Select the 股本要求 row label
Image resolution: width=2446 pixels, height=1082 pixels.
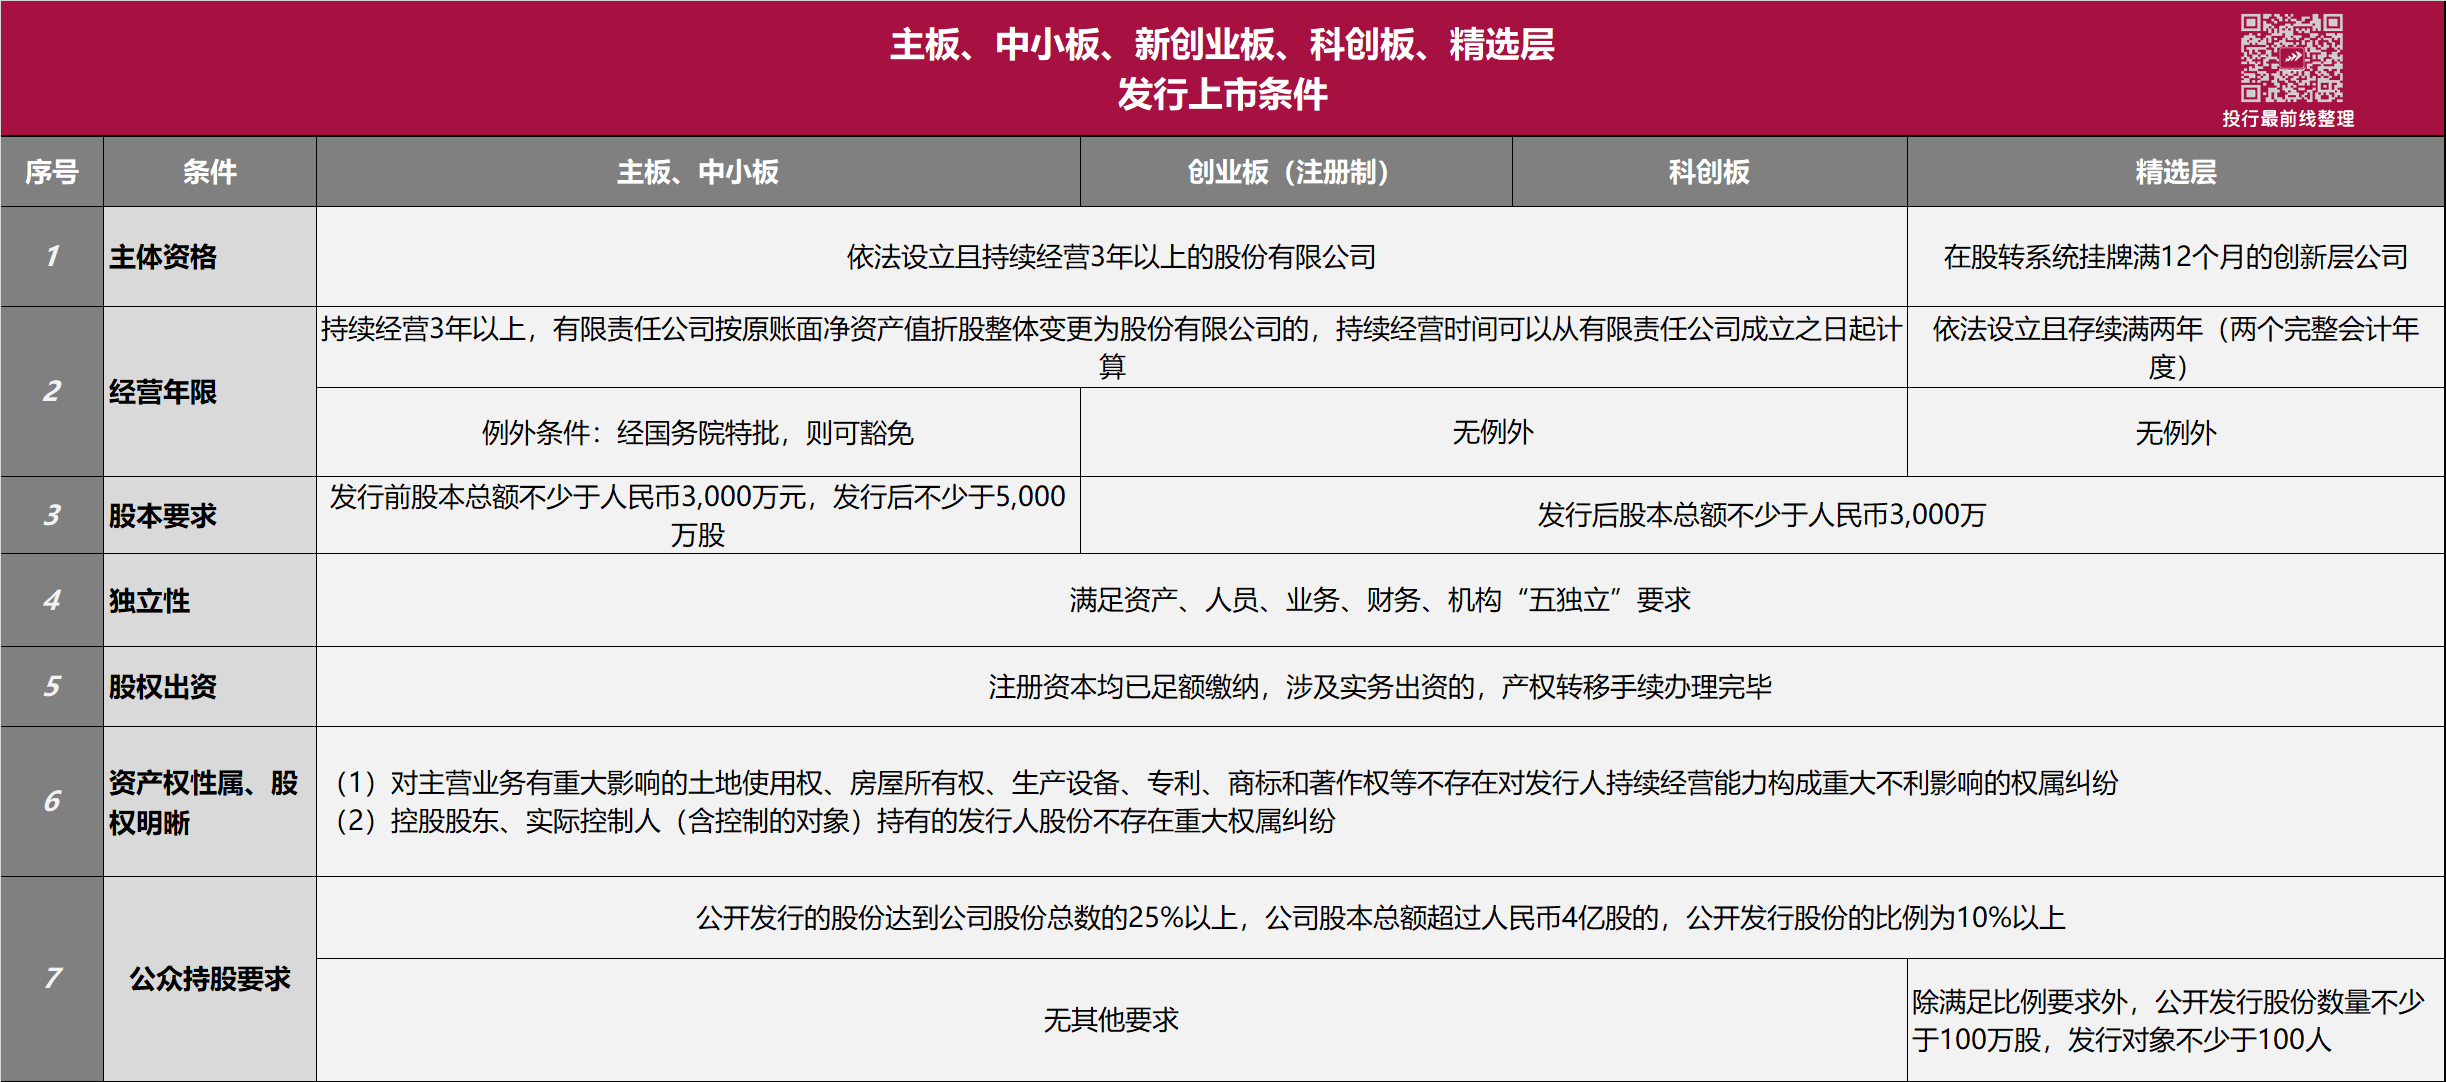210,515
